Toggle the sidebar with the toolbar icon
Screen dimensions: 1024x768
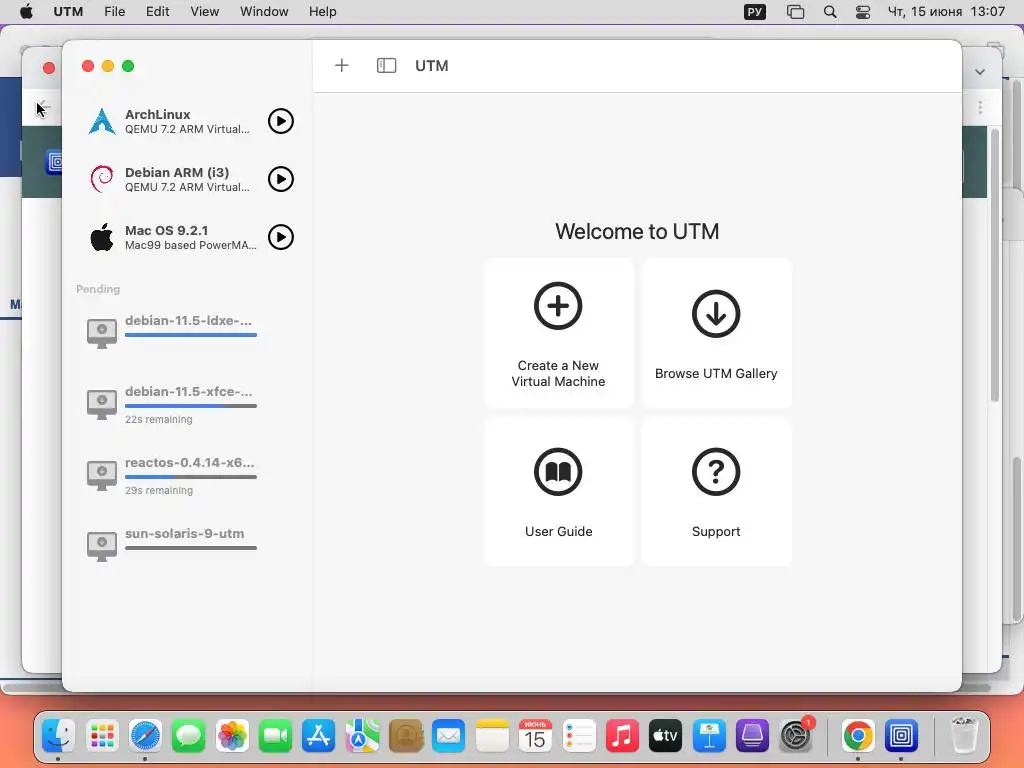pyautogui.click(x=387, y=65)
